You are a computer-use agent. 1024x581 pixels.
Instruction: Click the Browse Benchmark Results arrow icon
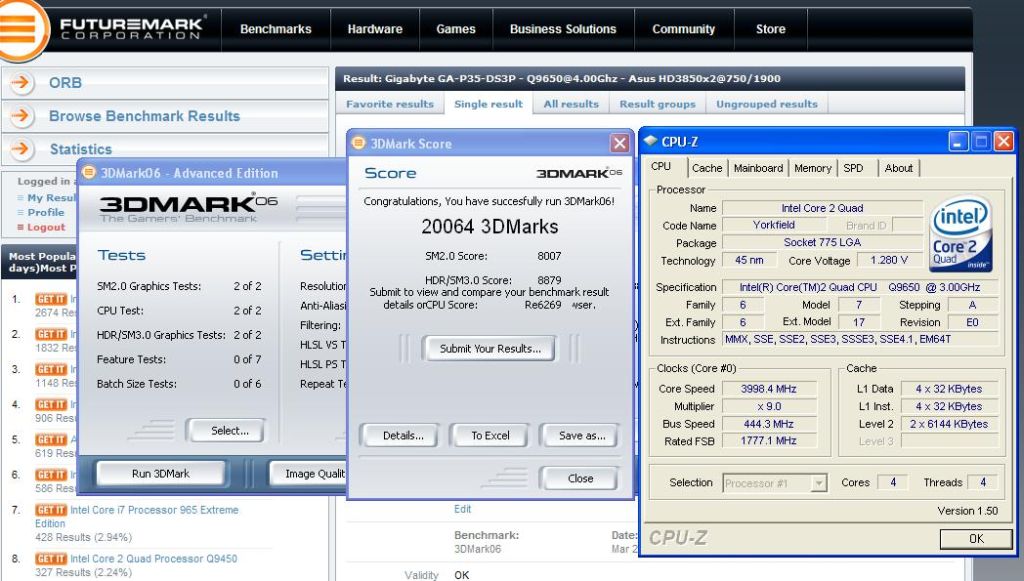[x=22, y=116]
